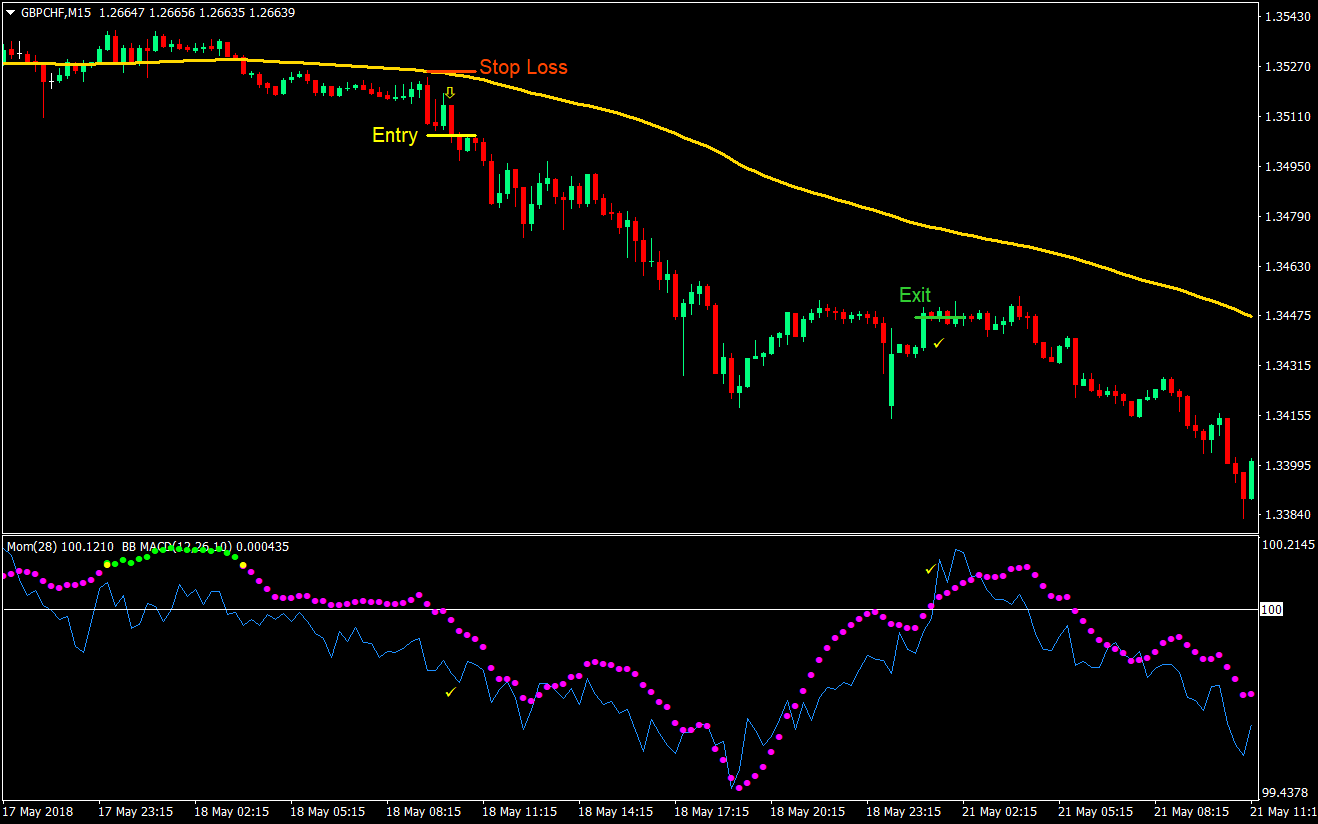Click price level 1.34950 on the scale
The width and height of the screenshot is (1318, 824).
(x=1286, y=167)
